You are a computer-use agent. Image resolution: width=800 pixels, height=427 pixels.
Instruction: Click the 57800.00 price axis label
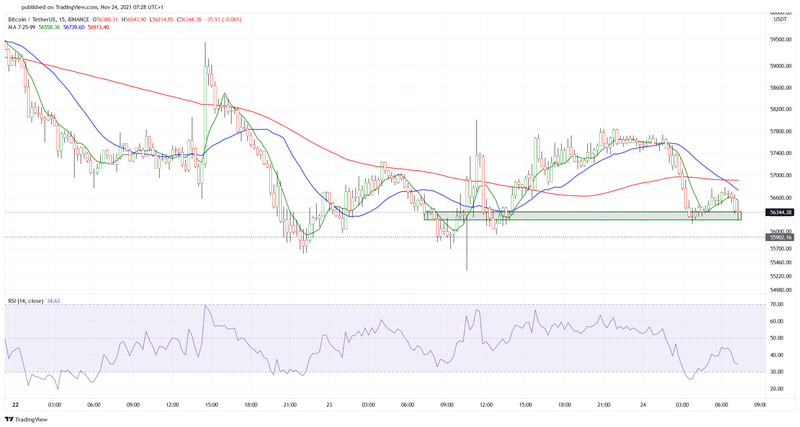(x=782, y=131)
